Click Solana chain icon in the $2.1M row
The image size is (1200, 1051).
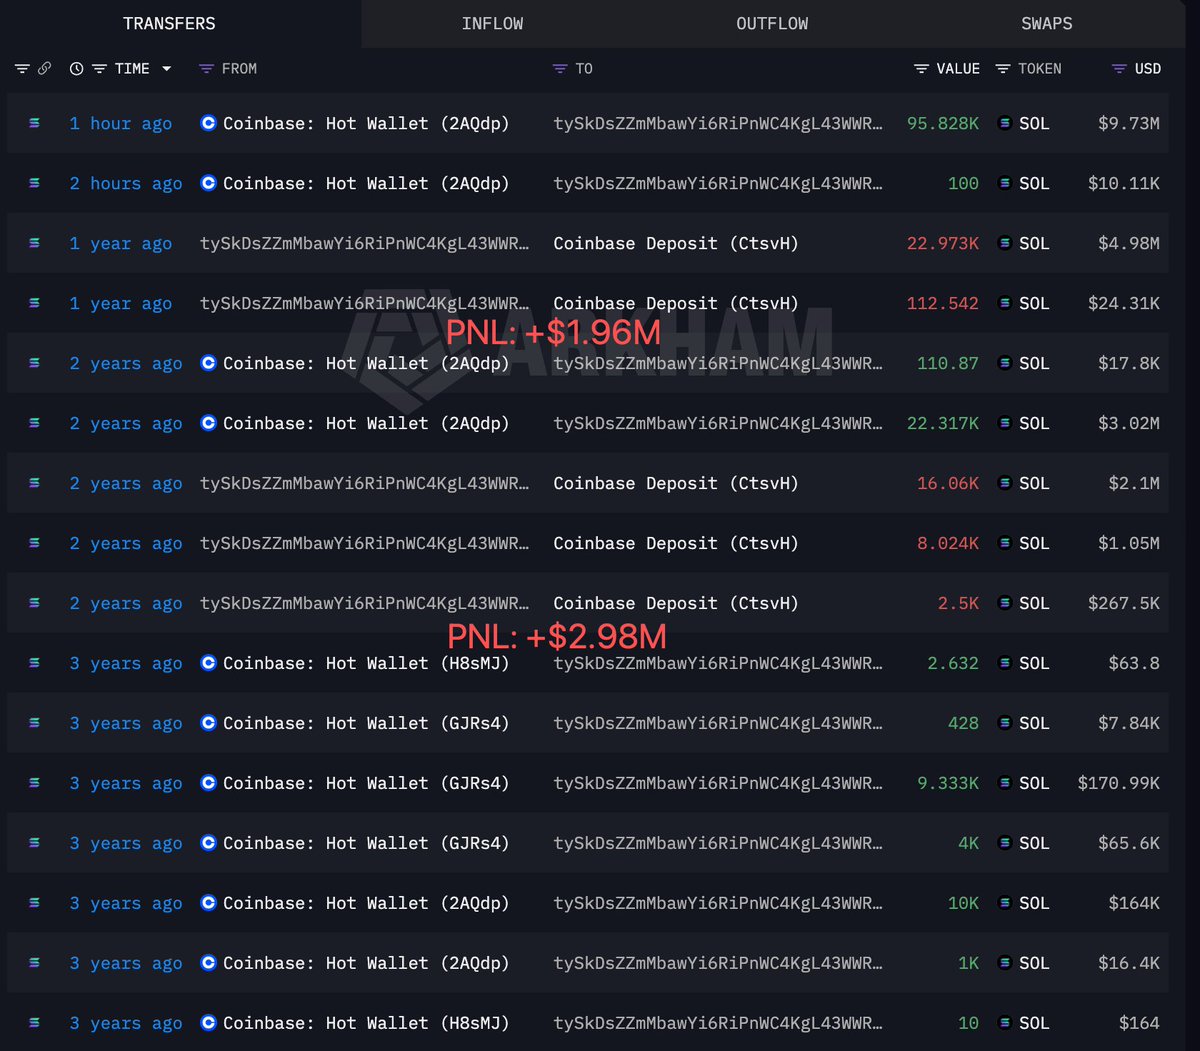pos(34,483)
